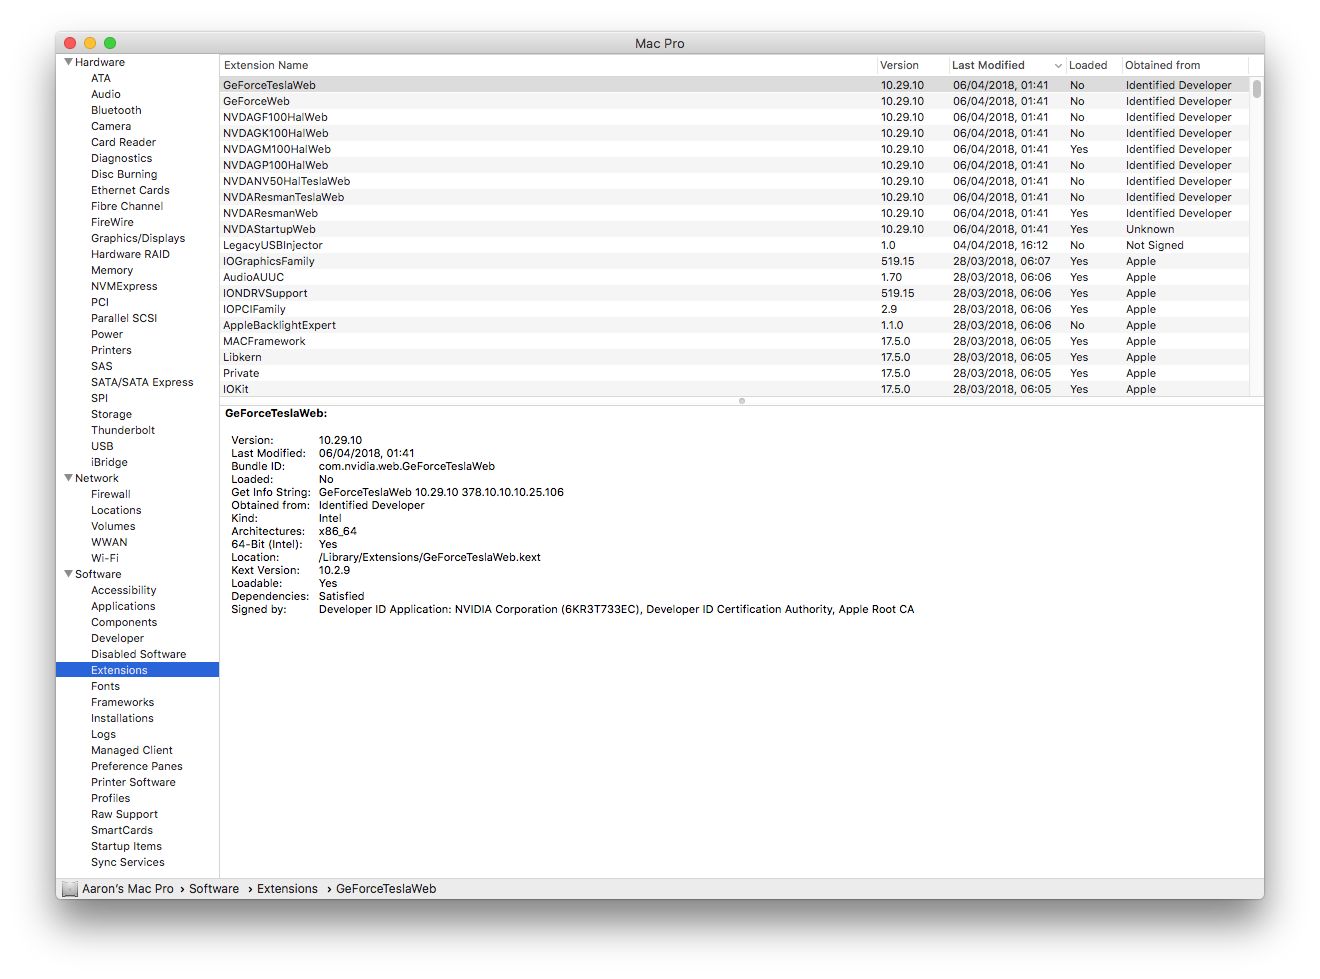Select the MACFramework extension row
This screenshot has width=1320, height=979.
[735, 341]
